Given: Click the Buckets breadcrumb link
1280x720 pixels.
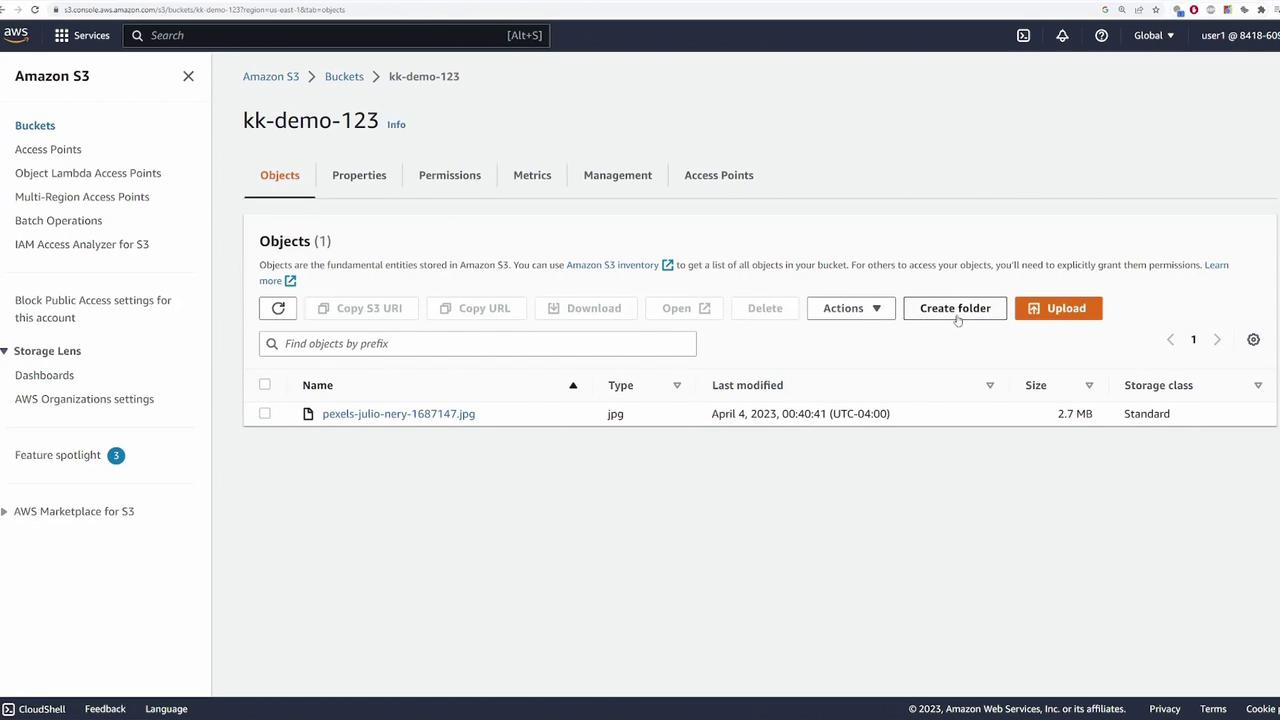Looking at the screenshot, I should [344, 76].
